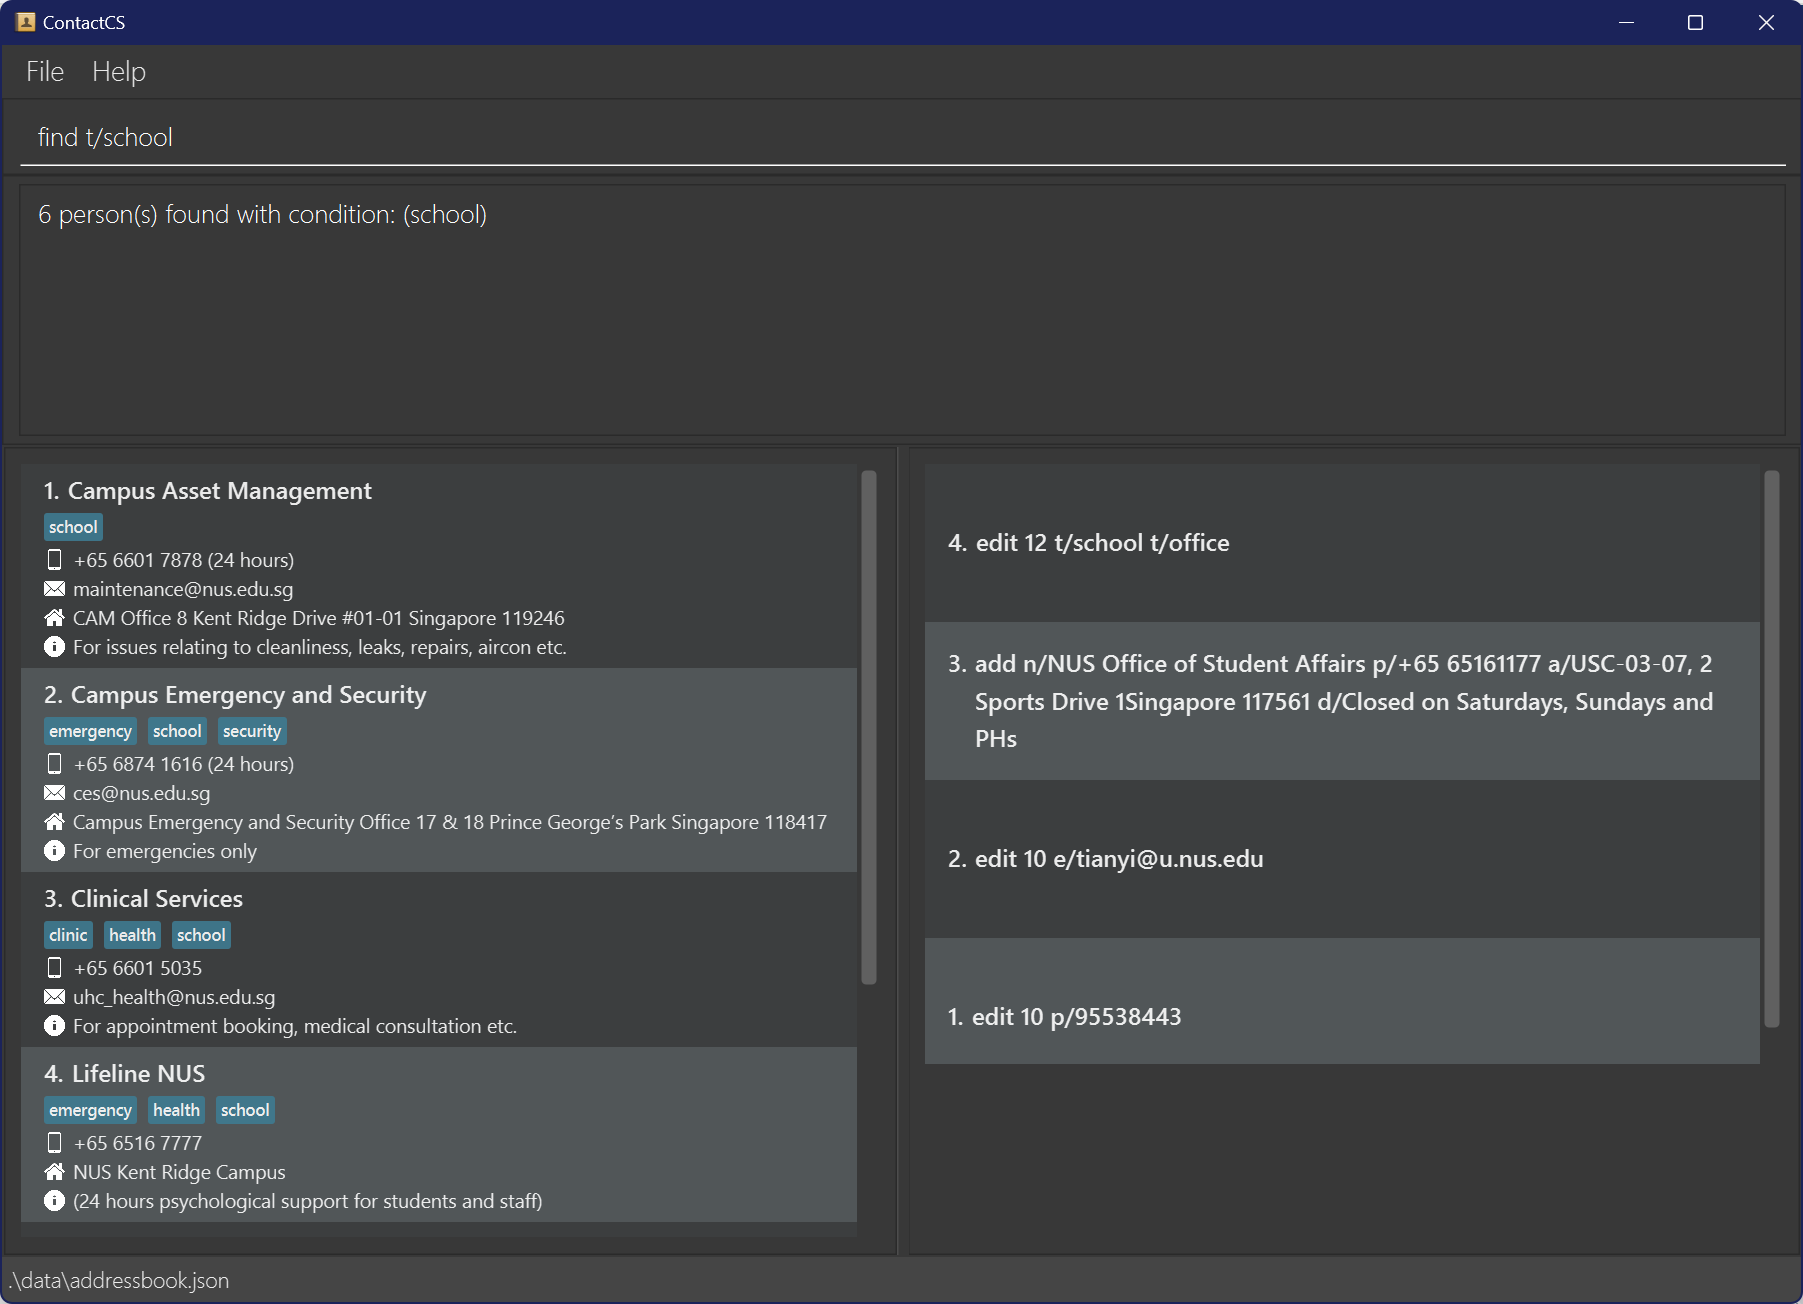Screen dimensions: 1803x1304
Task: Click the home icon beside CAM Office address
Action: 55,618
